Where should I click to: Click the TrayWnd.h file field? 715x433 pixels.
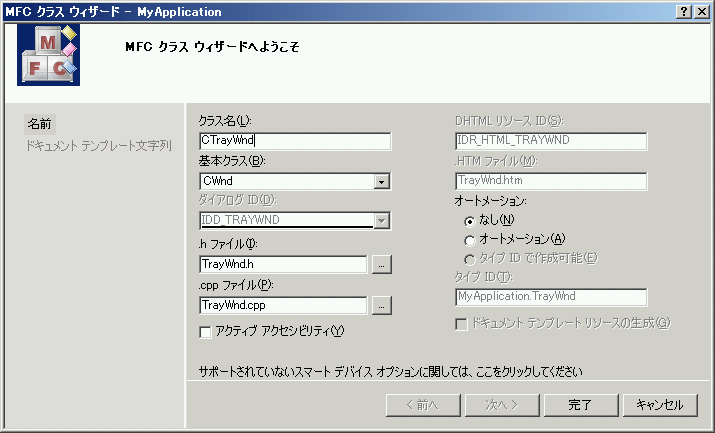coord(283,264)
